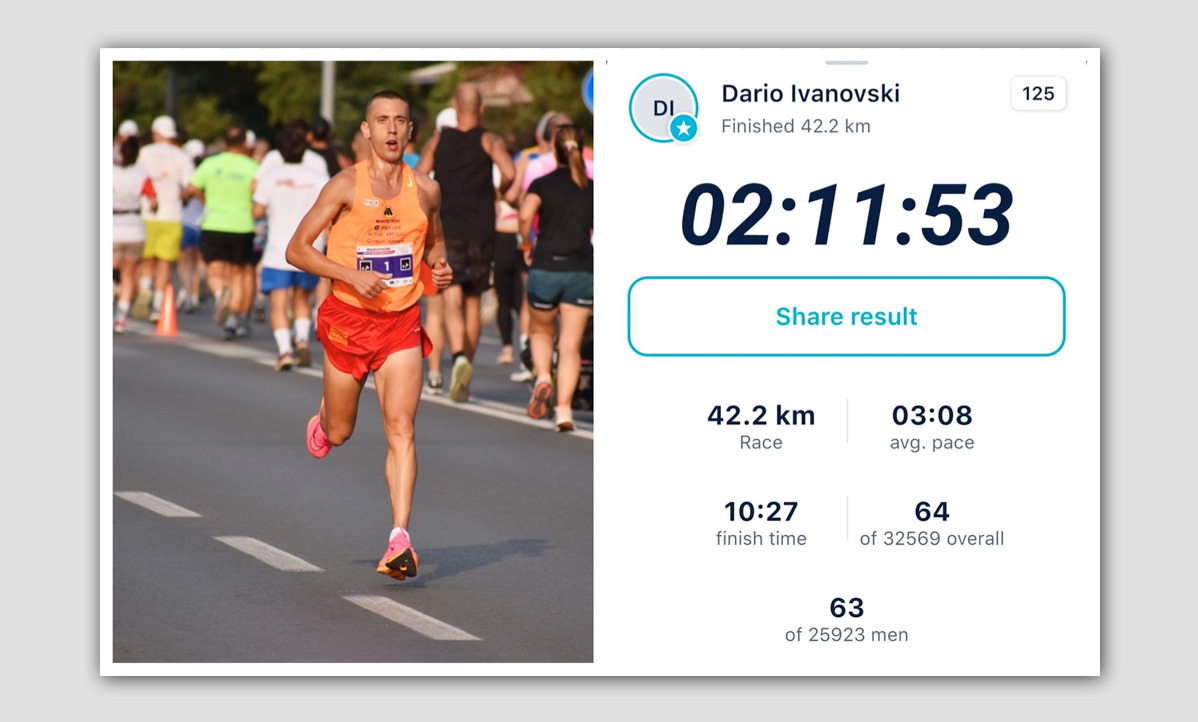
Task: Click the star badge on avatar
Action: (x=684, y=128)
